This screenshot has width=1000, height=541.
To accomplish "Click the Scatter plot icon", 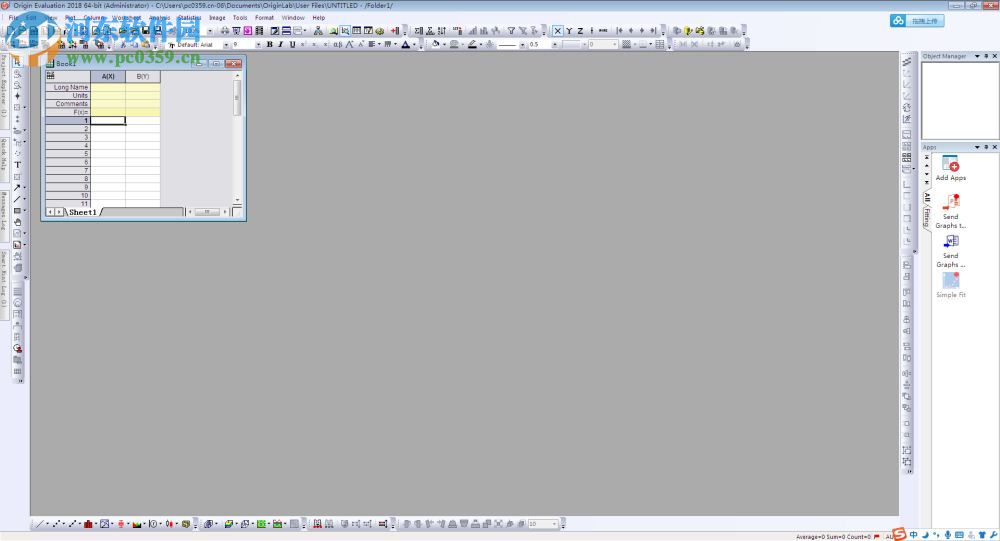I will [x=56, y=524].
